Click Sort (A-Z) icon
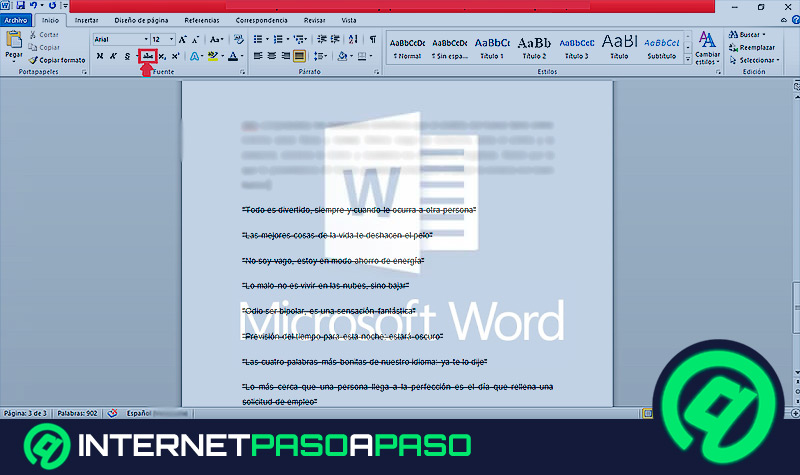 pyautogui.click(x=353, y=39)
